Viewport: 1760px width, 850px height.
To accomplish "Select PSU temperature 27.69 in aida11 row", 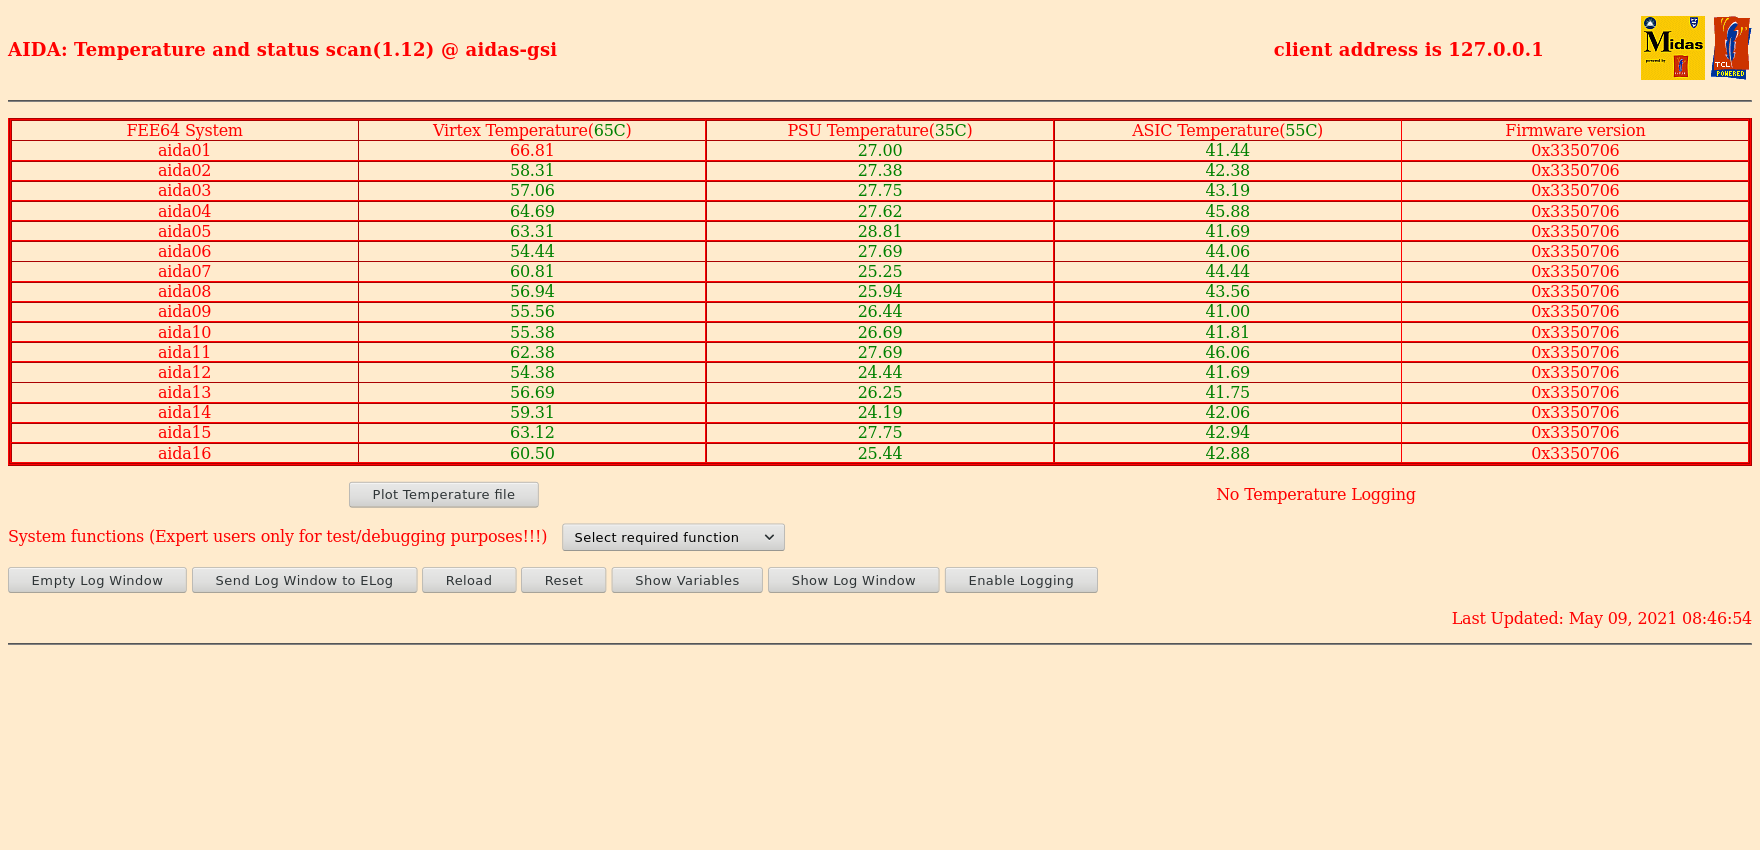I will coord(880,352).
